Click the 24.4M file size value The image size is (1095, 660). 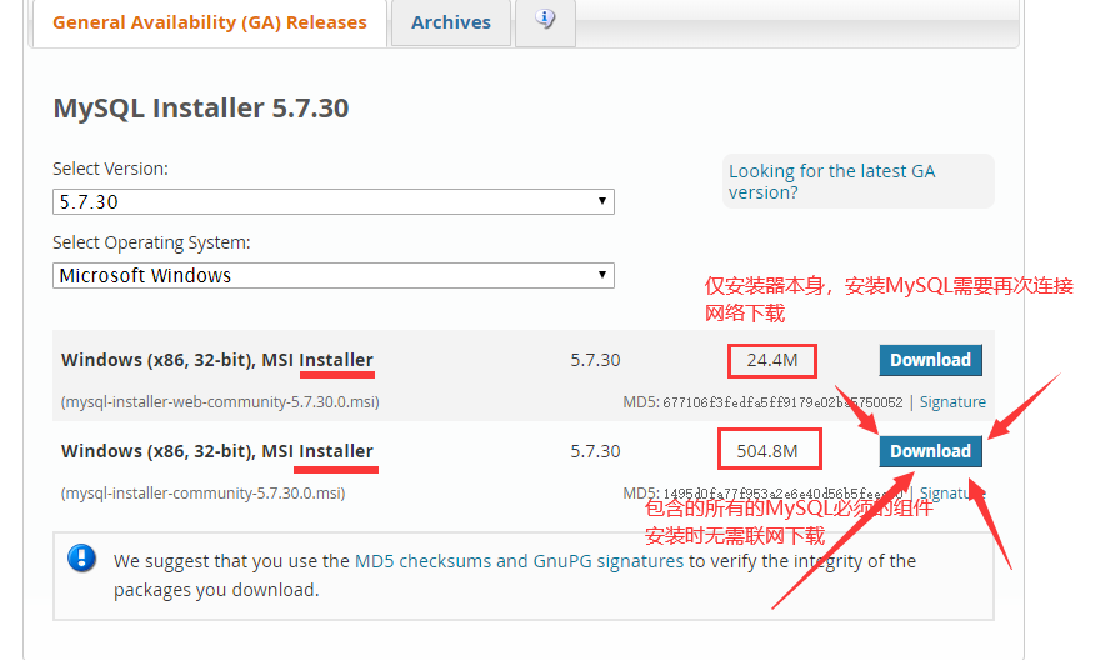click(772, 360)
